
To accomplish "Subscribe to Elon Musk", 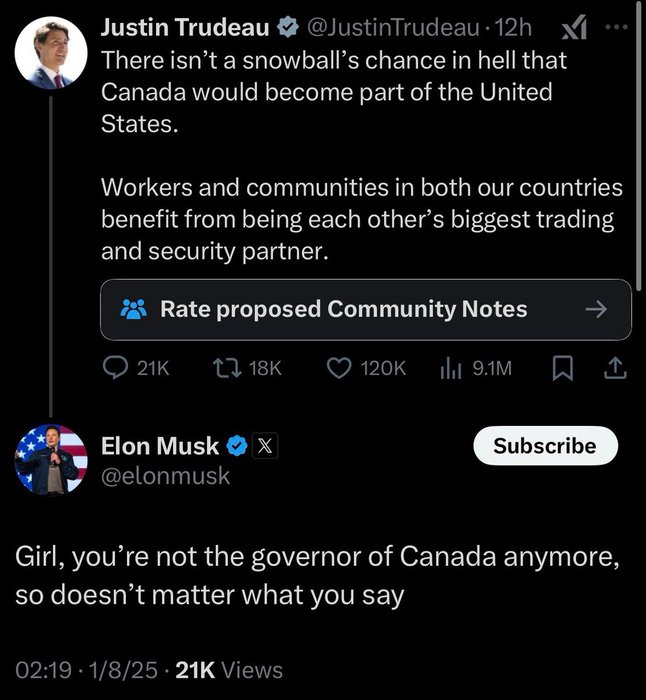I will click(x=544, y=446).
